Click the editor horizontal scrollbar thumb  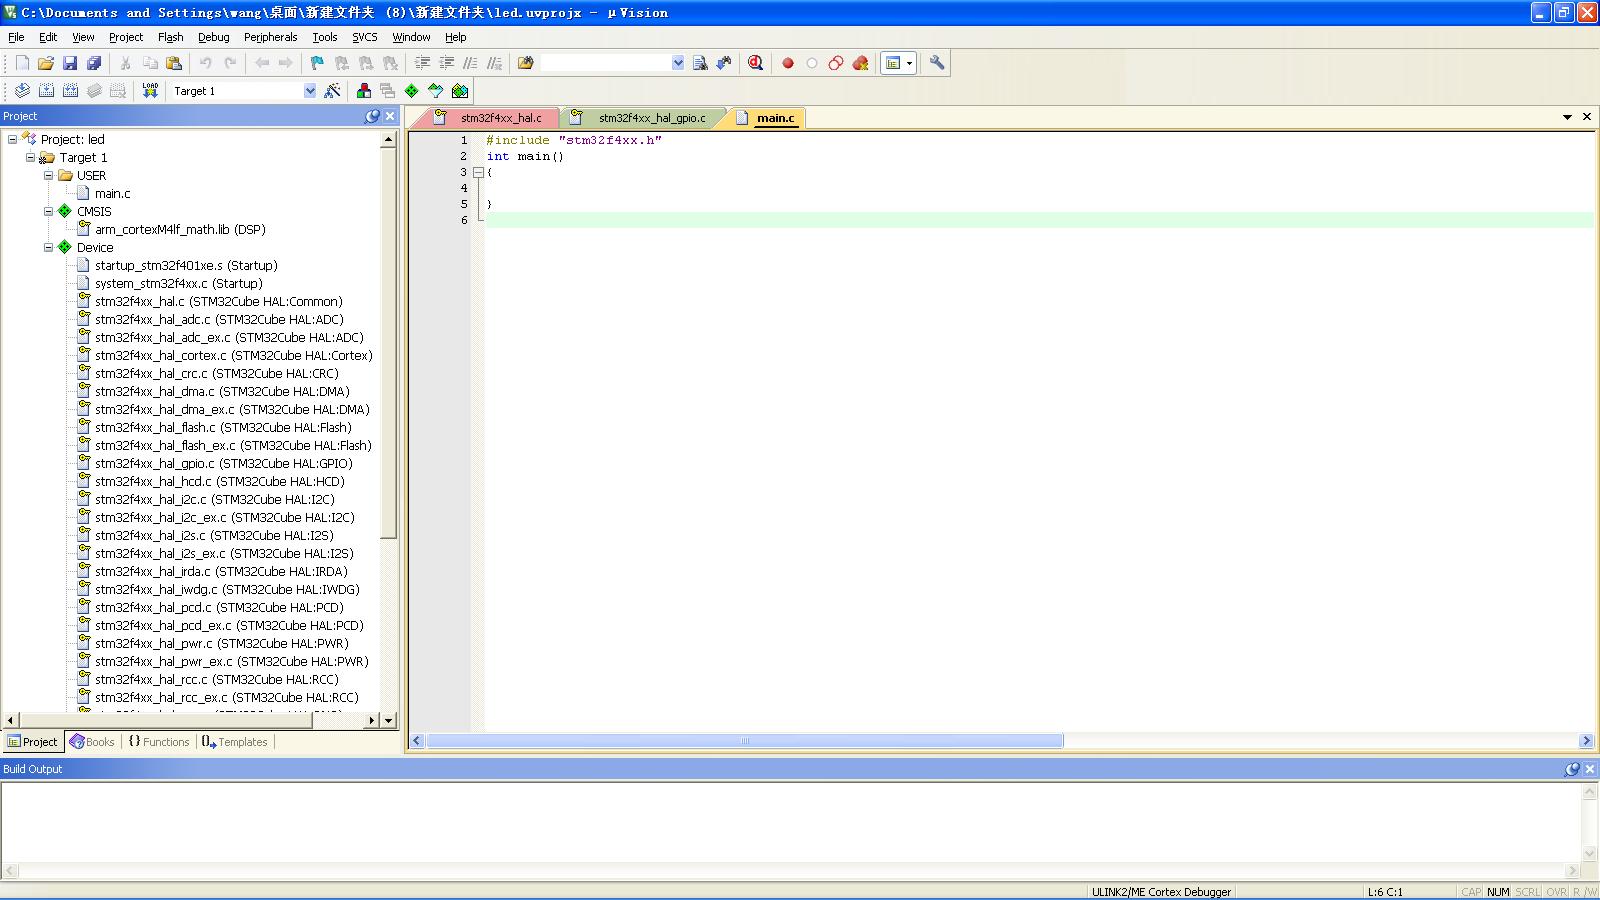click(744, 741)
